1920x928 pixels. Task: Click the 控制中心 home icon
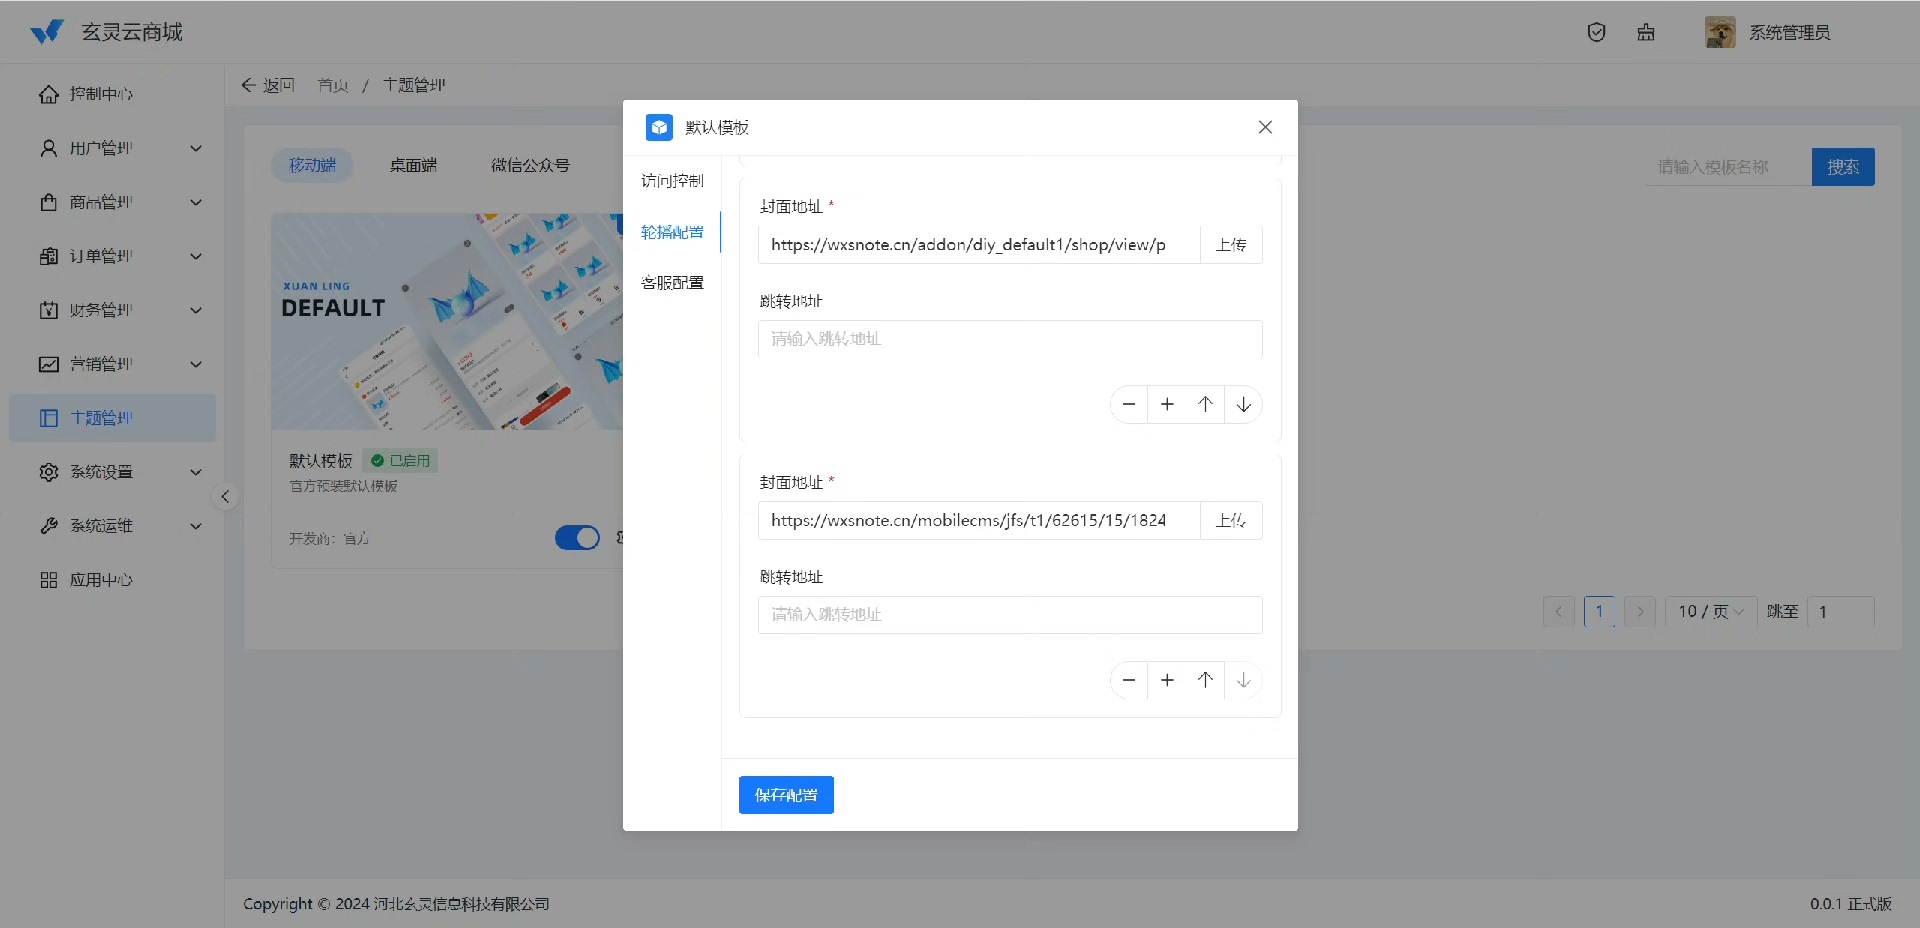(x=49, y=94)
